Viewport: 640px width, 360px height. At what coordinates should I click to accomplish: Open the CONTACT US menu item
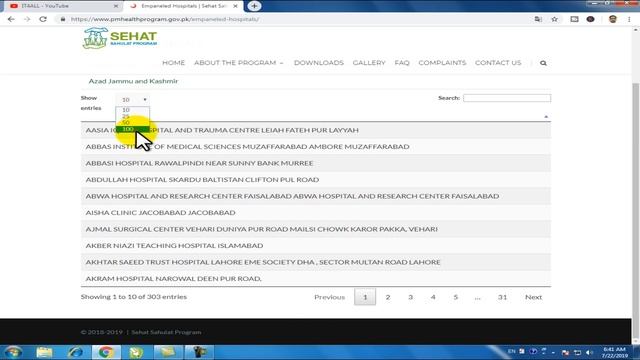498,63
